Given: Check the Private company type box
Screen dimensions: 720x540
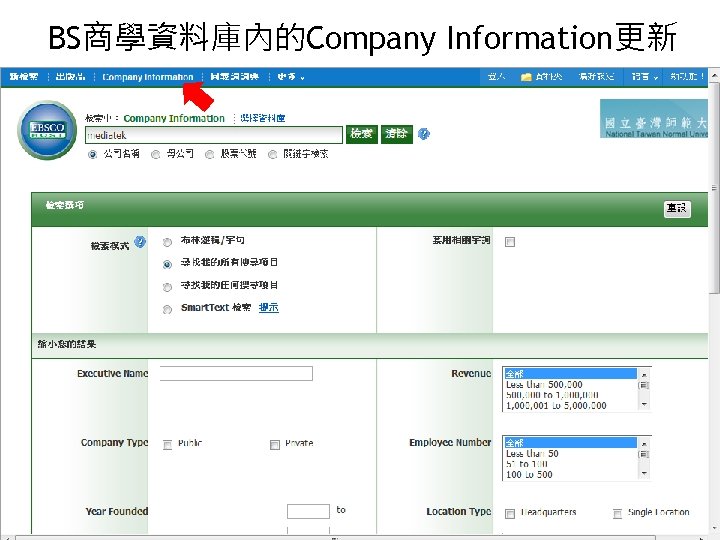Looking at the screenshot, I should (275, 444).
